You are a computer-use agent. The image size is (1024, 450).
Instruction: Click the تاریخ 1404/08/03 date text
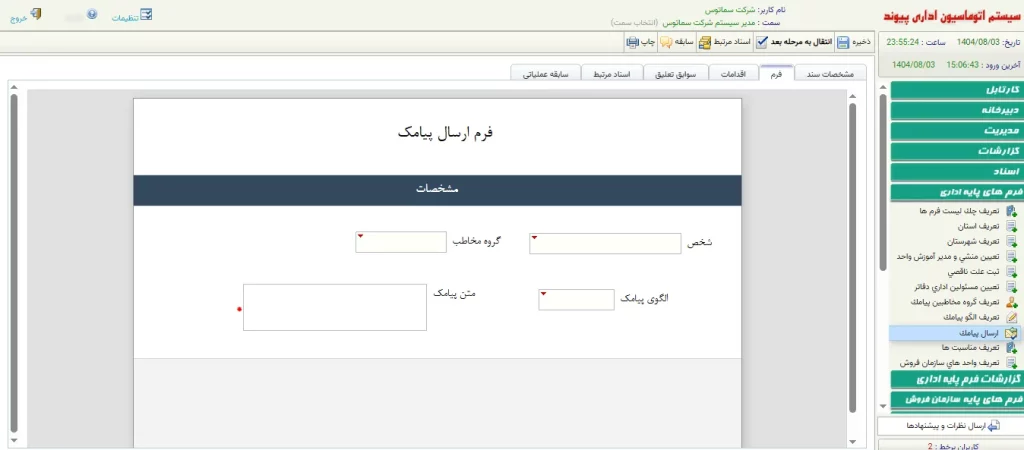(x=987, y=42)
